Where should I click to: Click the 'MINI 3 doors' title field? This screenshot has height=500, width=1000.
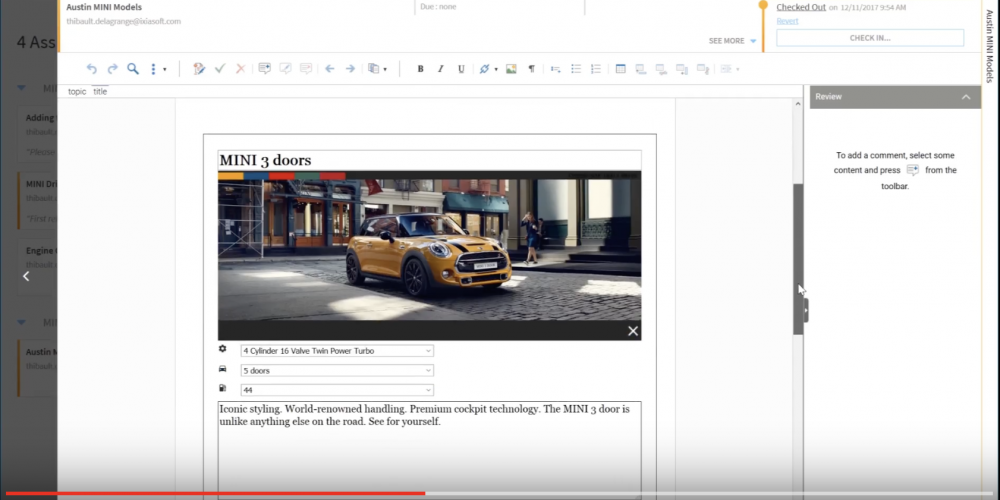click(x=429, y=160)
